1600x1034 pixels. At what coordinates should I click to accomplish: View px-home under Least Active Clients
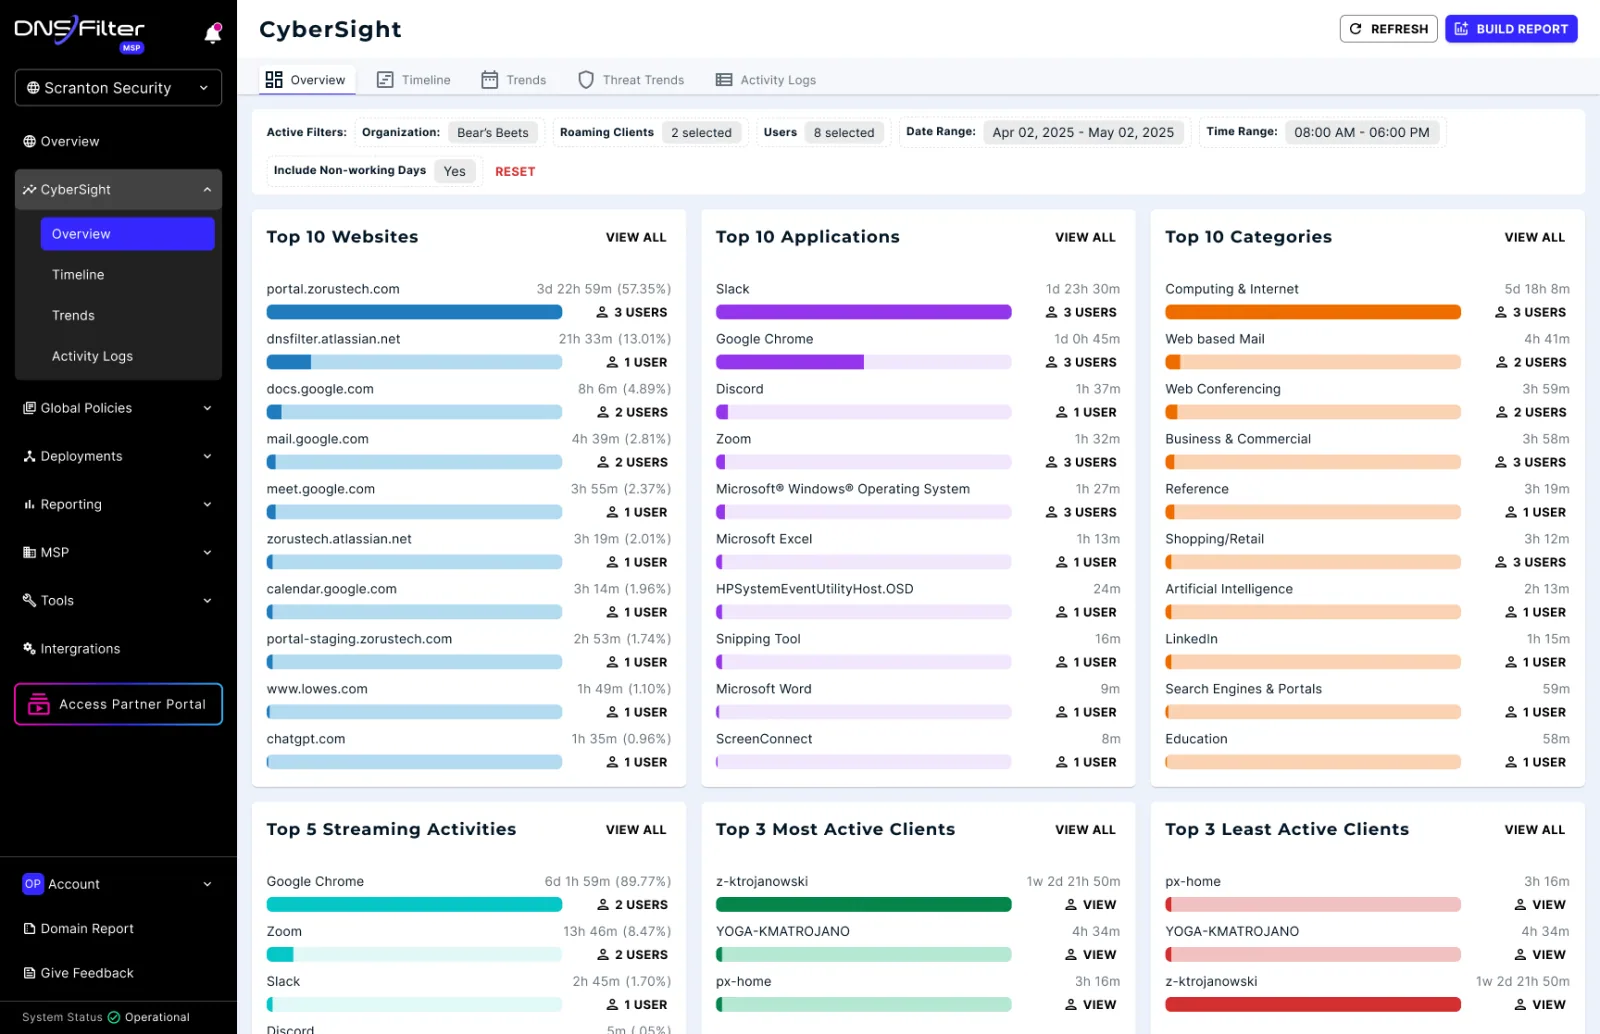(1540, 905)
